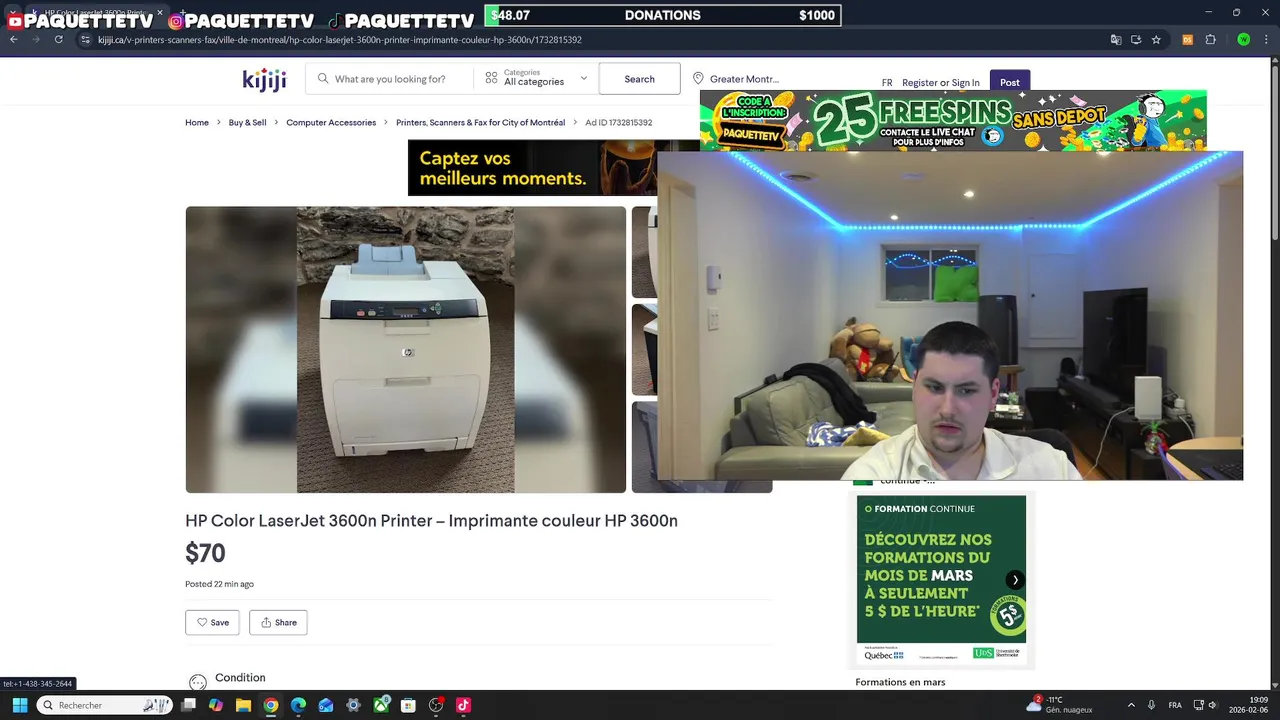The height and width of the screenshot is (720, 1280).
Task: Show hidden system tray icons
Action: (x=1131, y=705)
